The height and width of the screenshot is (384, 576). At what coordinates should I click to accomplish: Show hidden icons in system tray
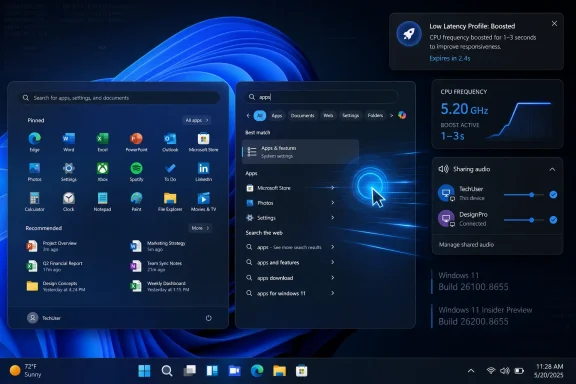(x=471, y=371)
